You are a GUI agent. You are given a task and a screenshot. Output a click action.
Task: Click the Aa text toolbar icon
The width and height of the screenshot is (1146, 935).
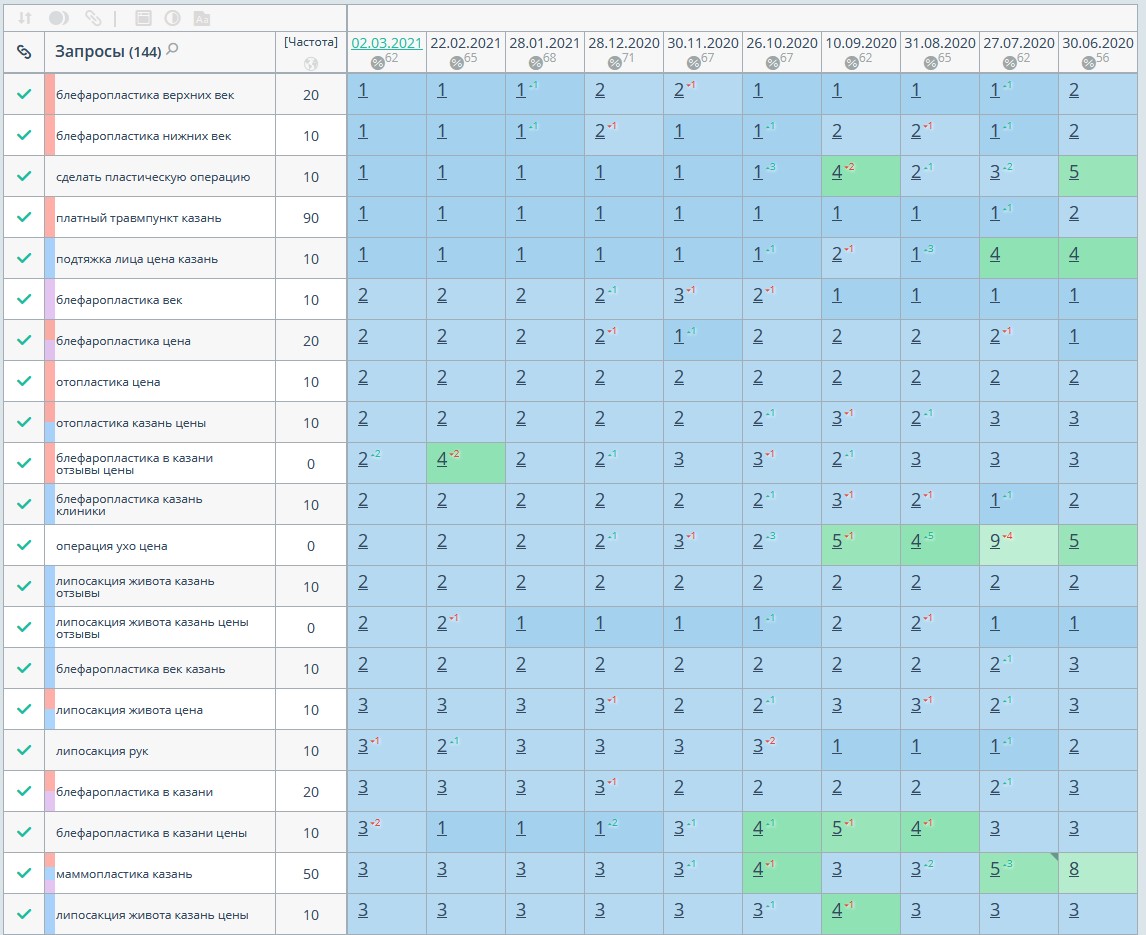201,18
